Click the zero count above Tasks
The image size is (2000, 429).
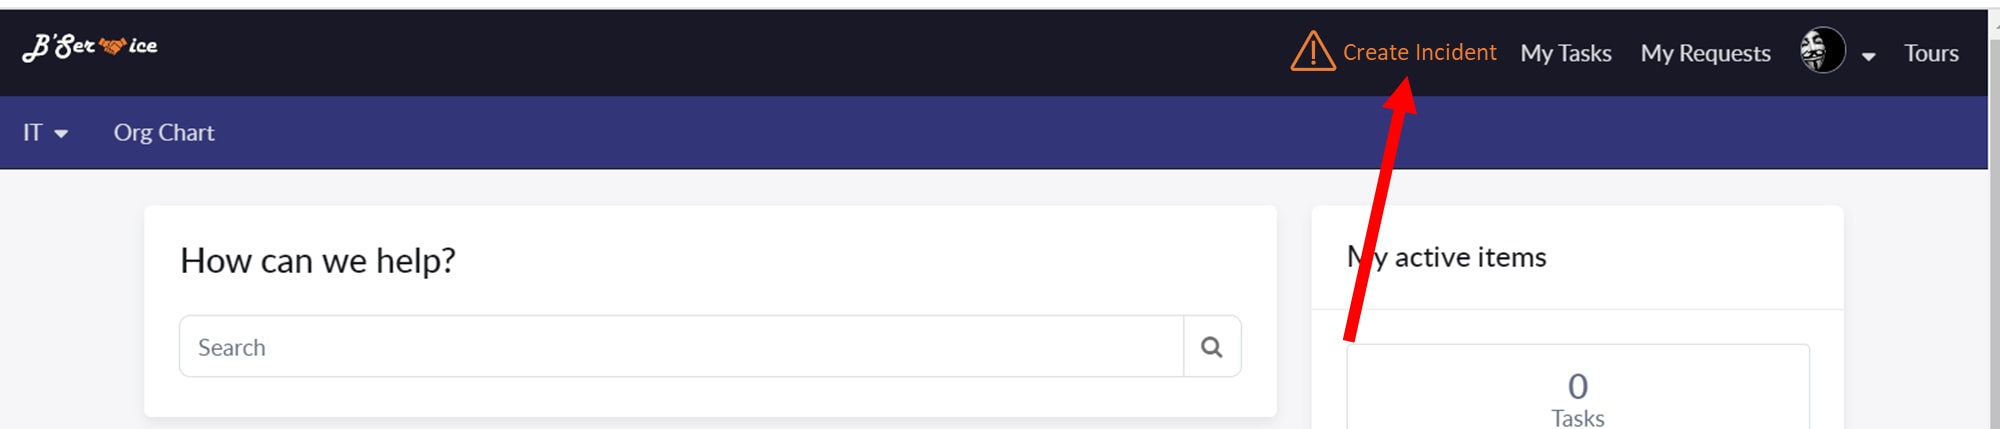(1578, 386)
